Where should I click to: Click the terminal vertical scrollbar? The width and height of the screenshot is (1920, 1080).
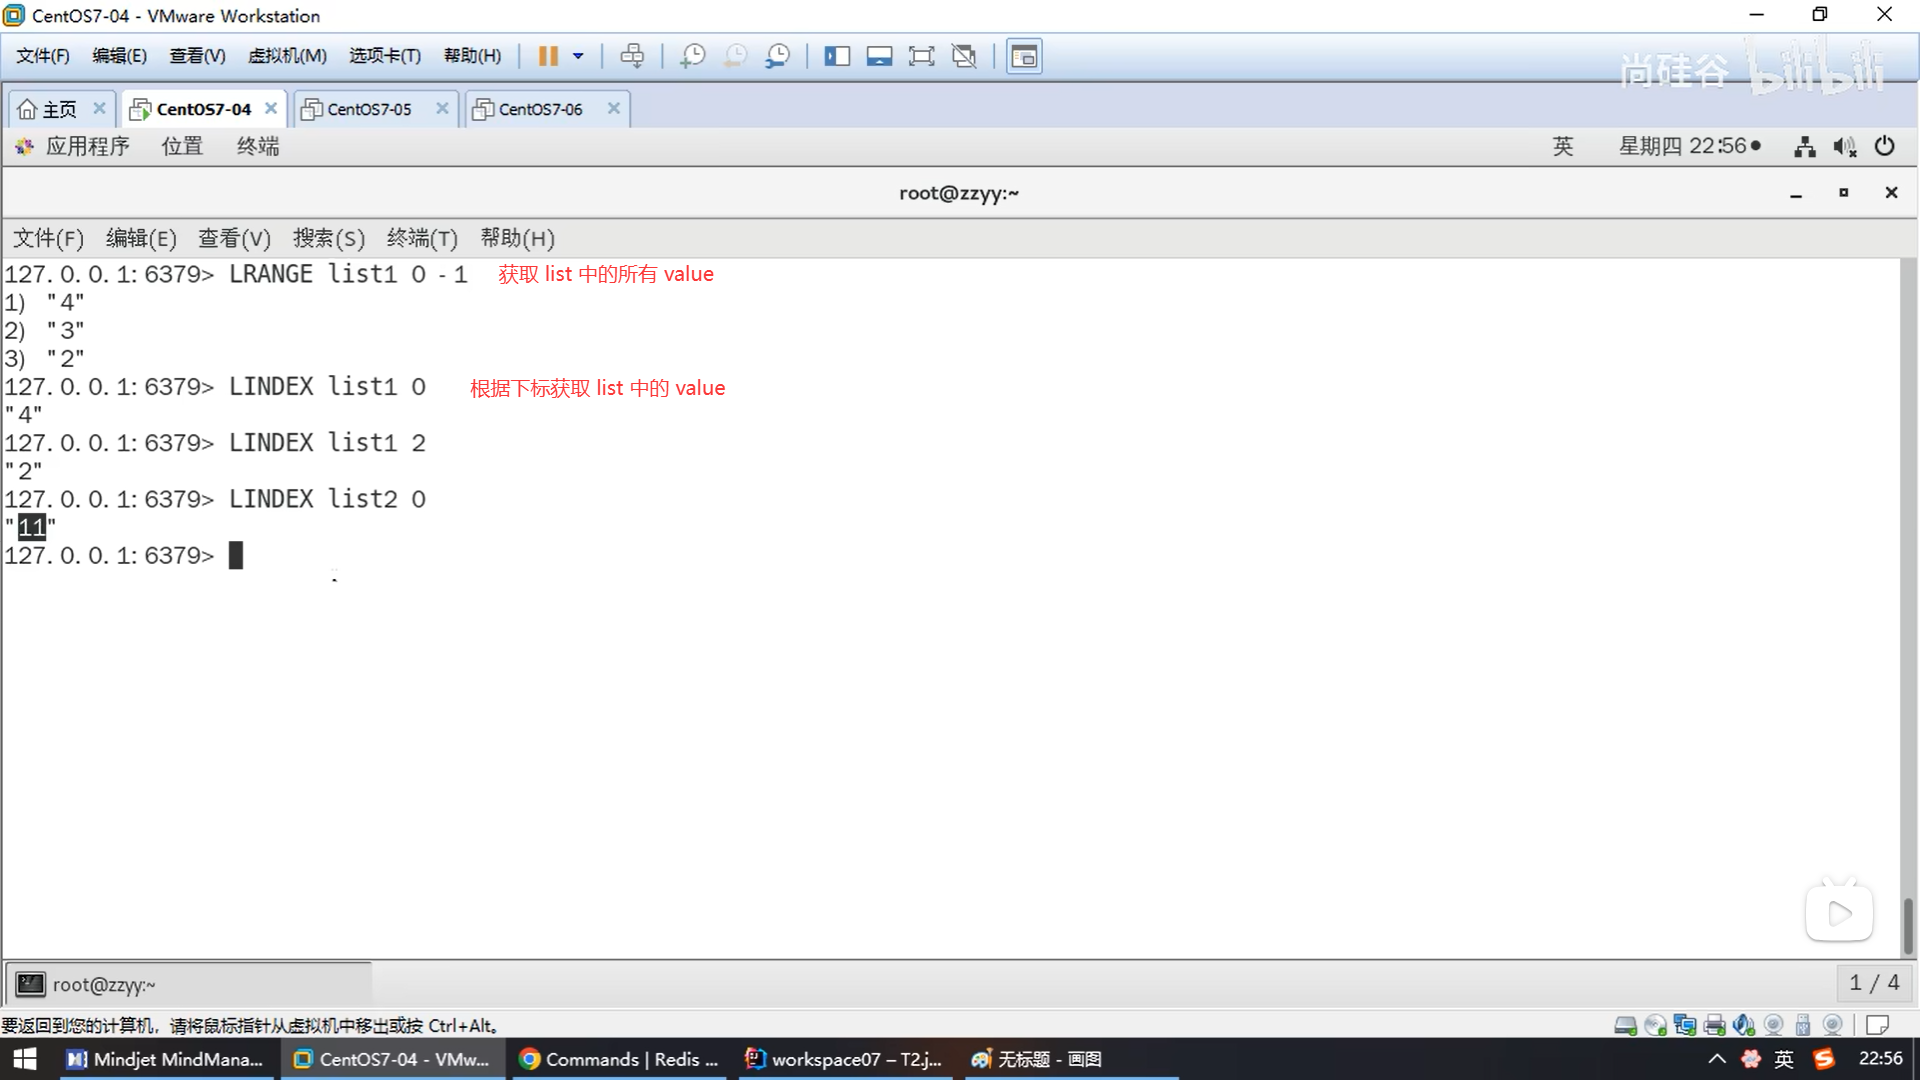pyautogui.click(x=1907, y=925)
